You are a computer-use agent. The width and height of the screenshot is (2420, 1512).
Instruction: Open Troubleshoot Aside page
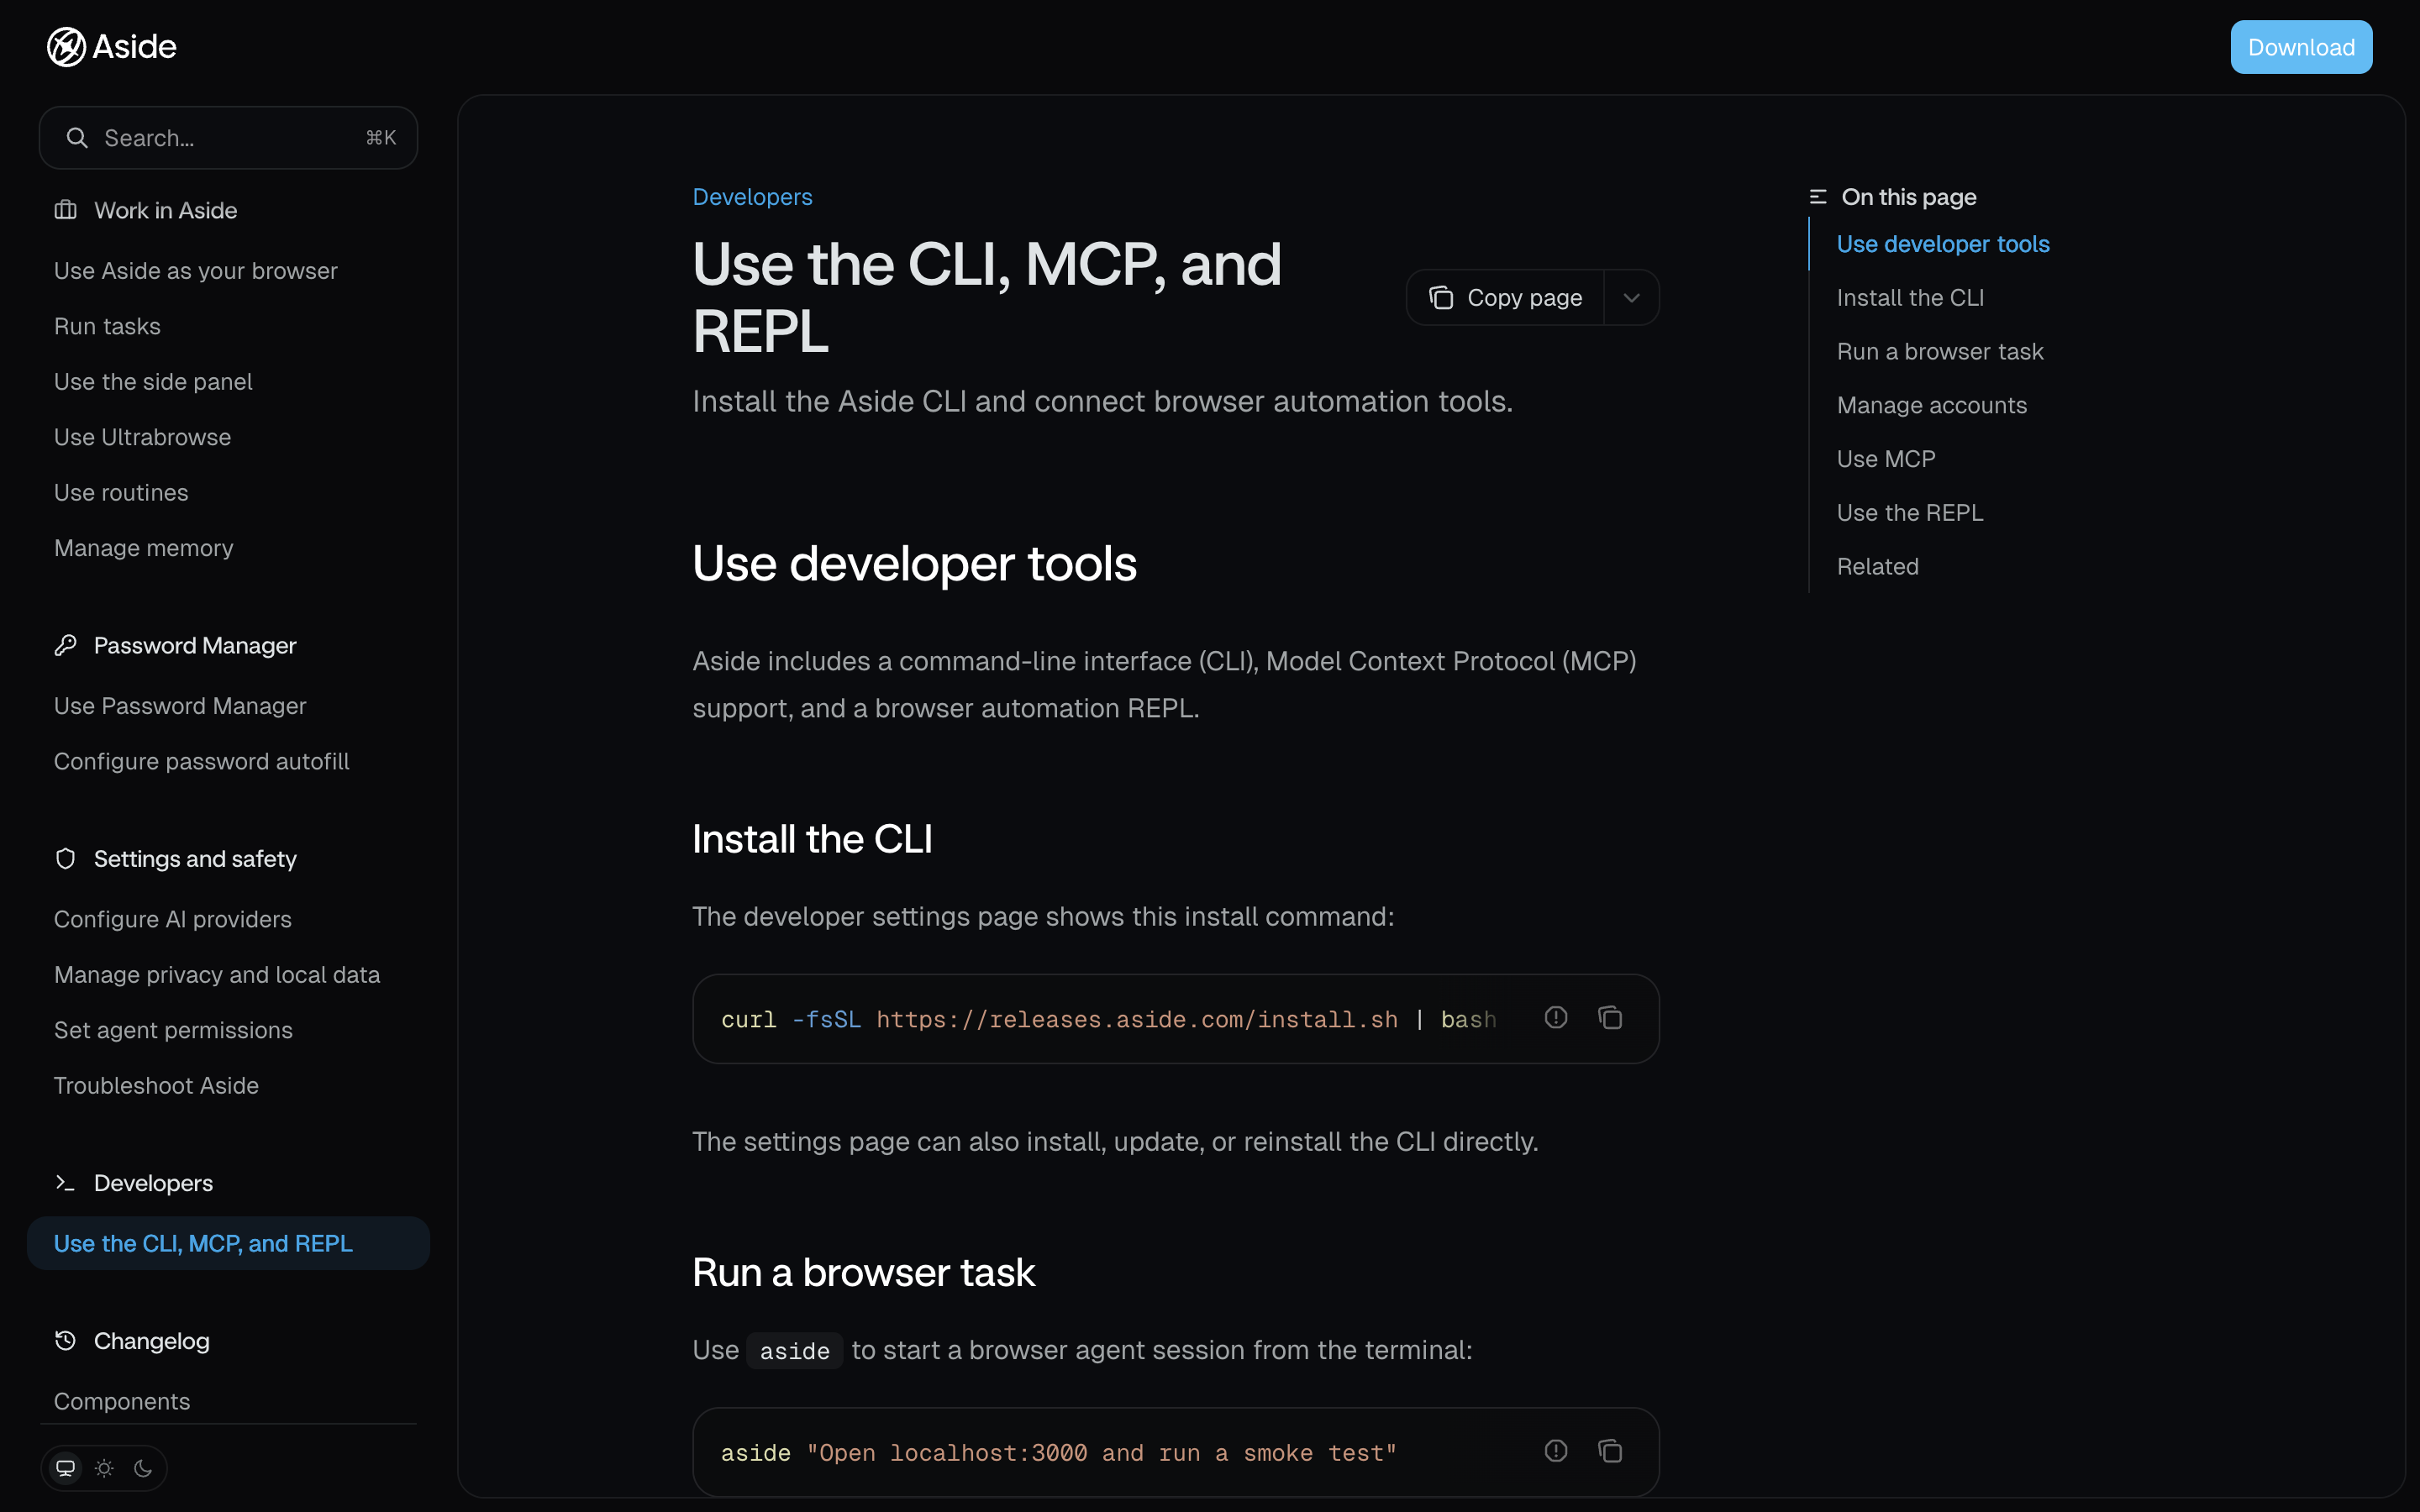[x=156, y=1086]
